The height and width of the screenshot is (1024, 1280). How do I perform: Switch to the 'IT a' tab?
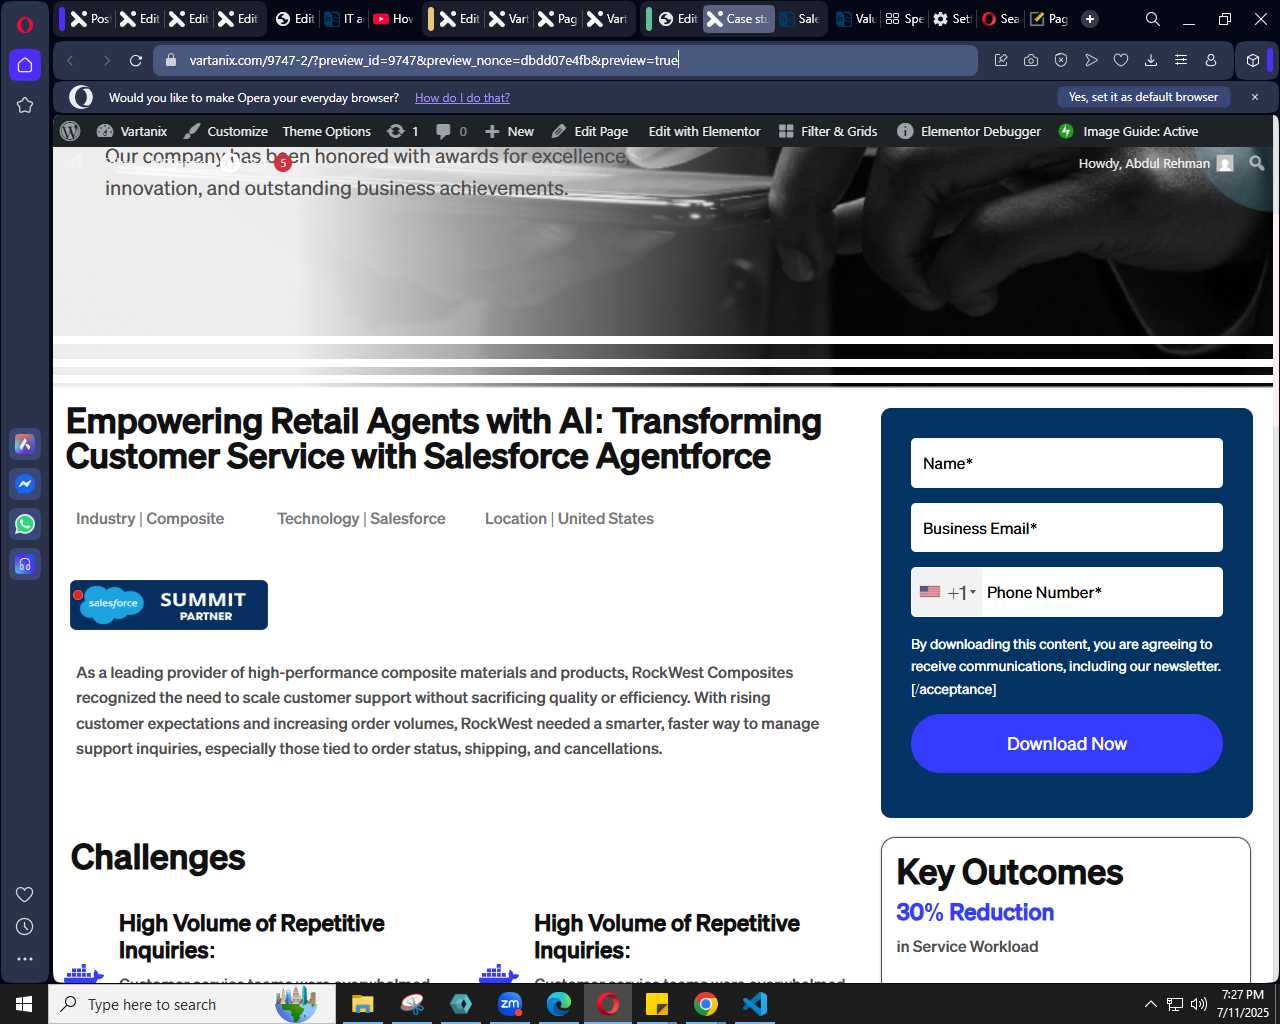[344, 19]
